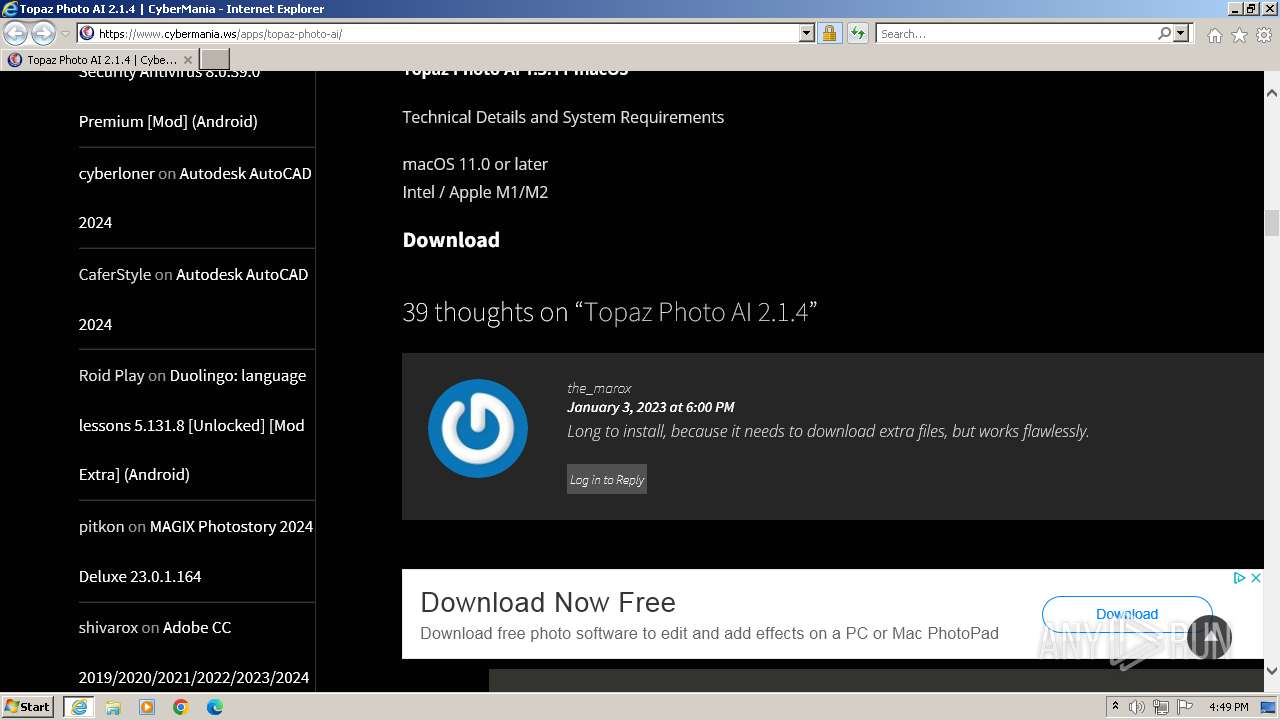Expand the search provider dropdown arrow
This screenshot has width=1280, height=720.
(x=1181, y=33)
